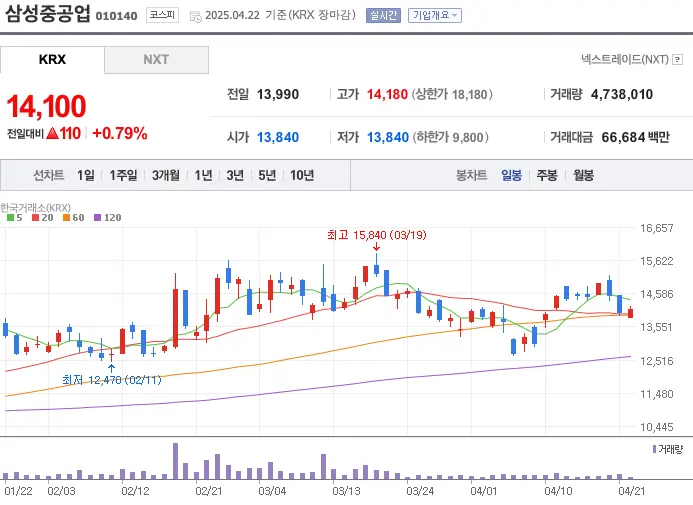Click the 04/21 date axis label
693x505 pixels.
632,491
